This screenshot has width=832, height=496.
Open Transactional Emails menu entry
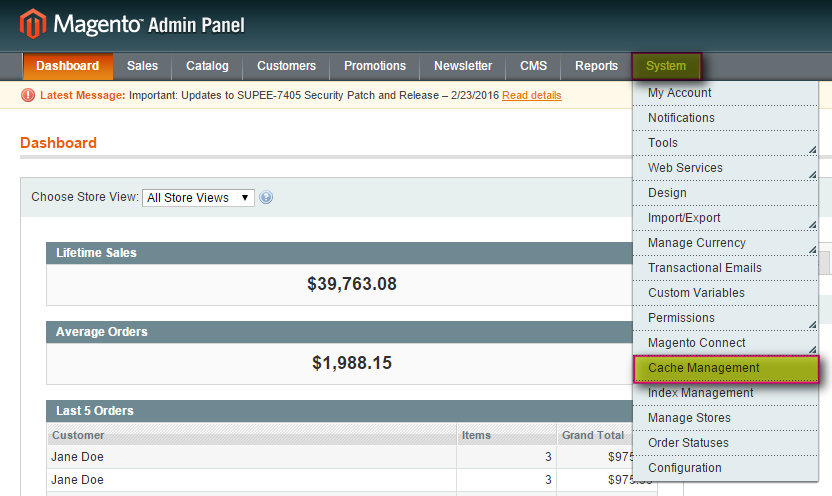click(725, 268)
